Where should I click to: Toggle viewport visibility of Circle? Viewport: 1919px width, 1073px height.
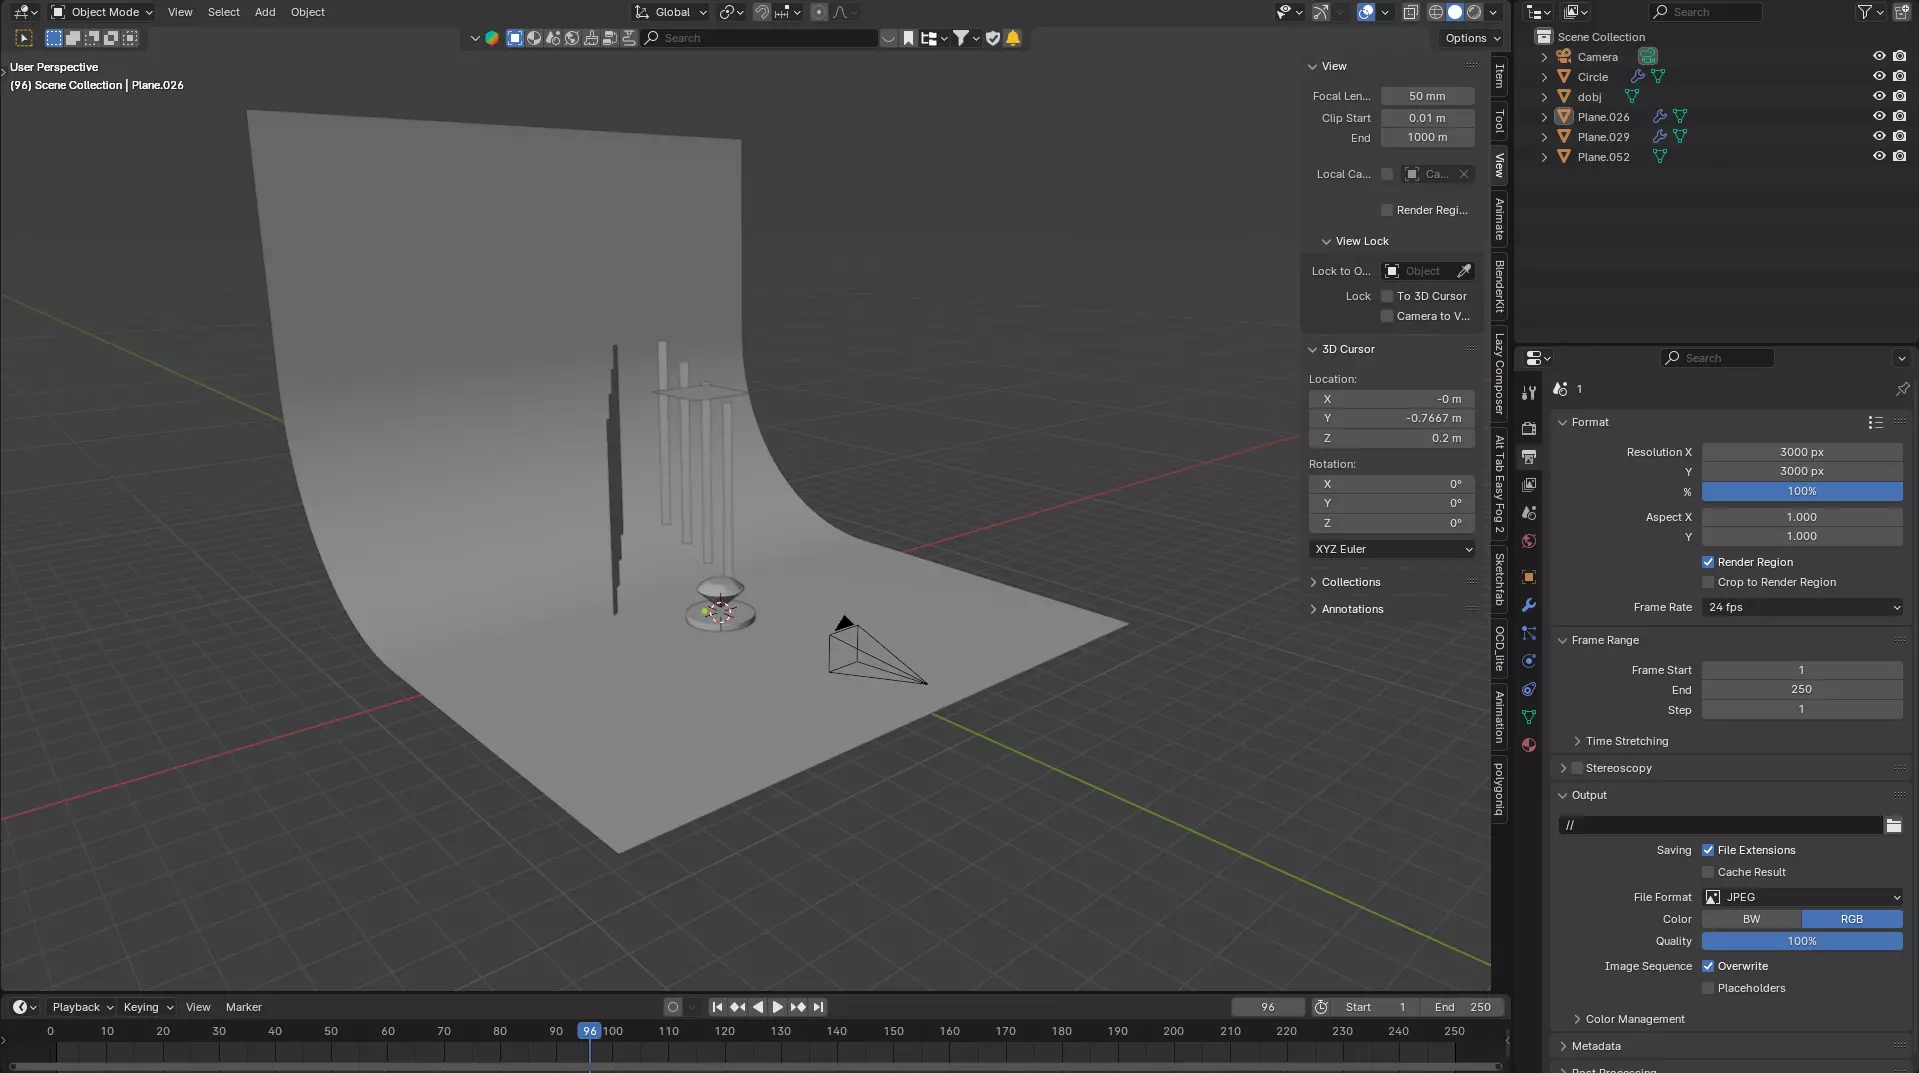tap(1879, 77)
